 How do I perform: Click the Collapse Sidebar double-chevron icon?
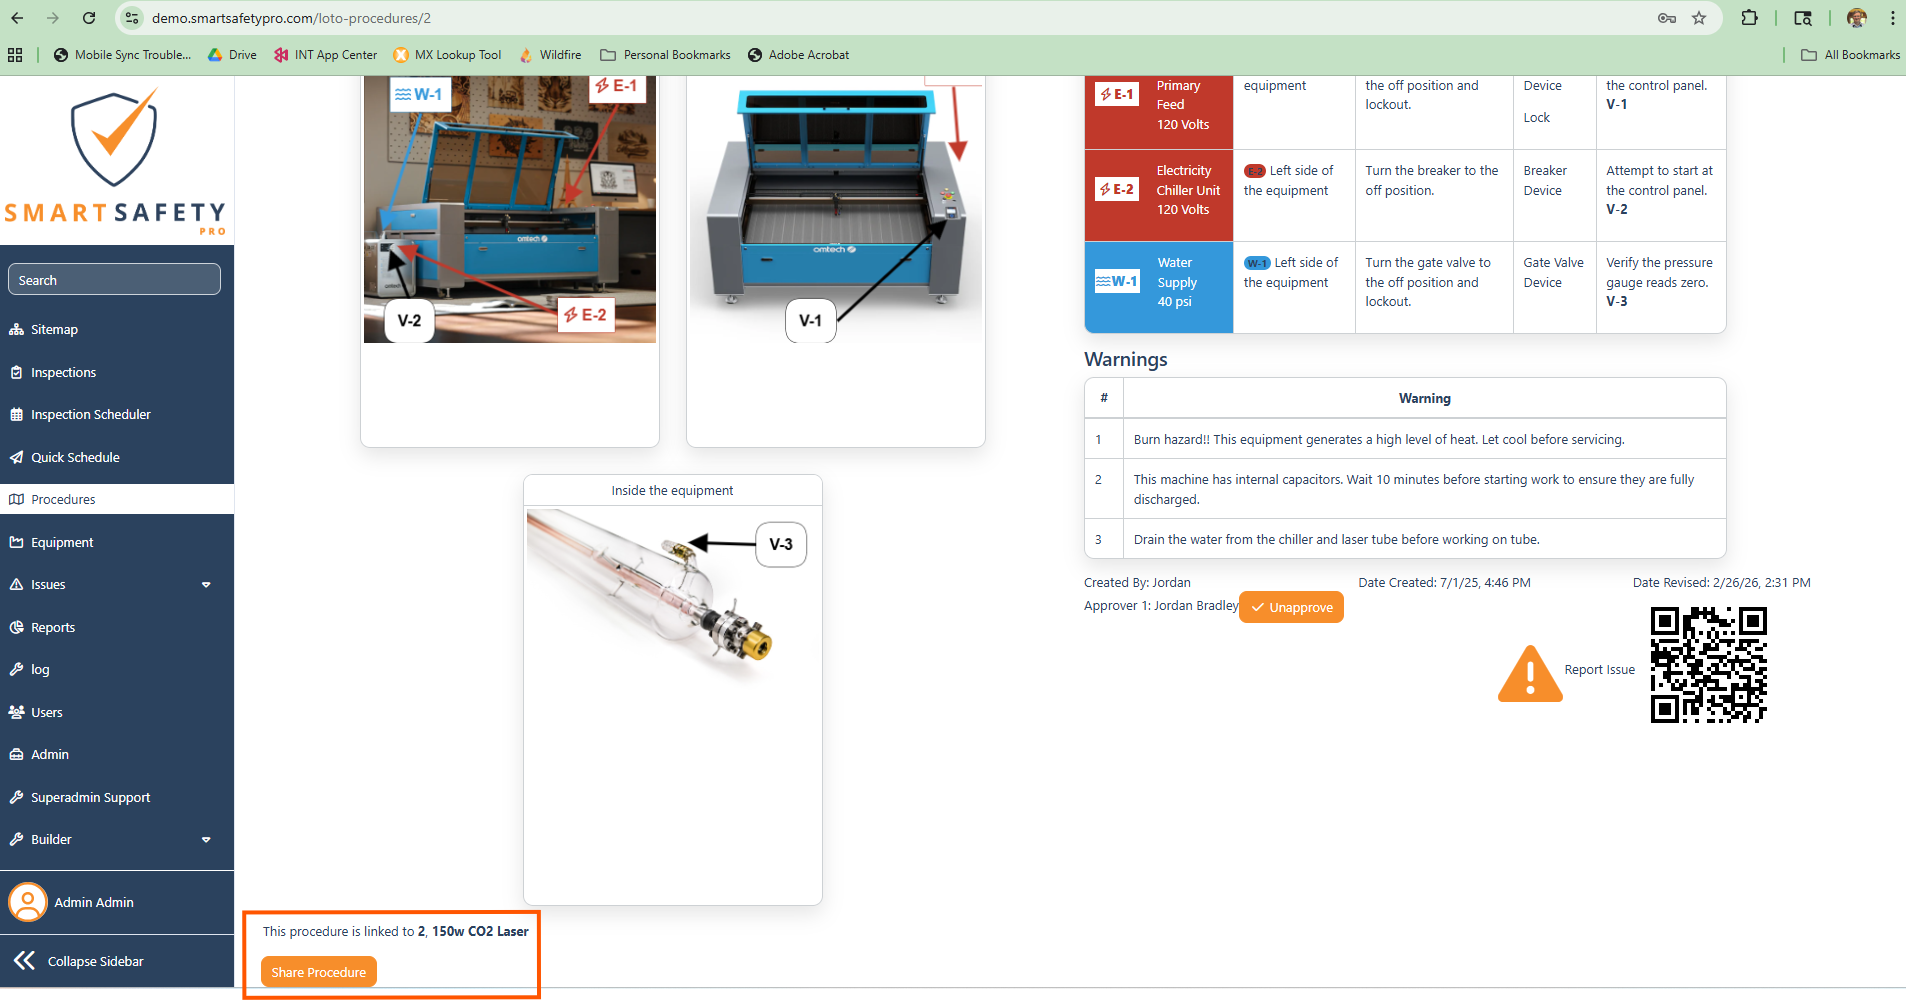pos(24,961)
